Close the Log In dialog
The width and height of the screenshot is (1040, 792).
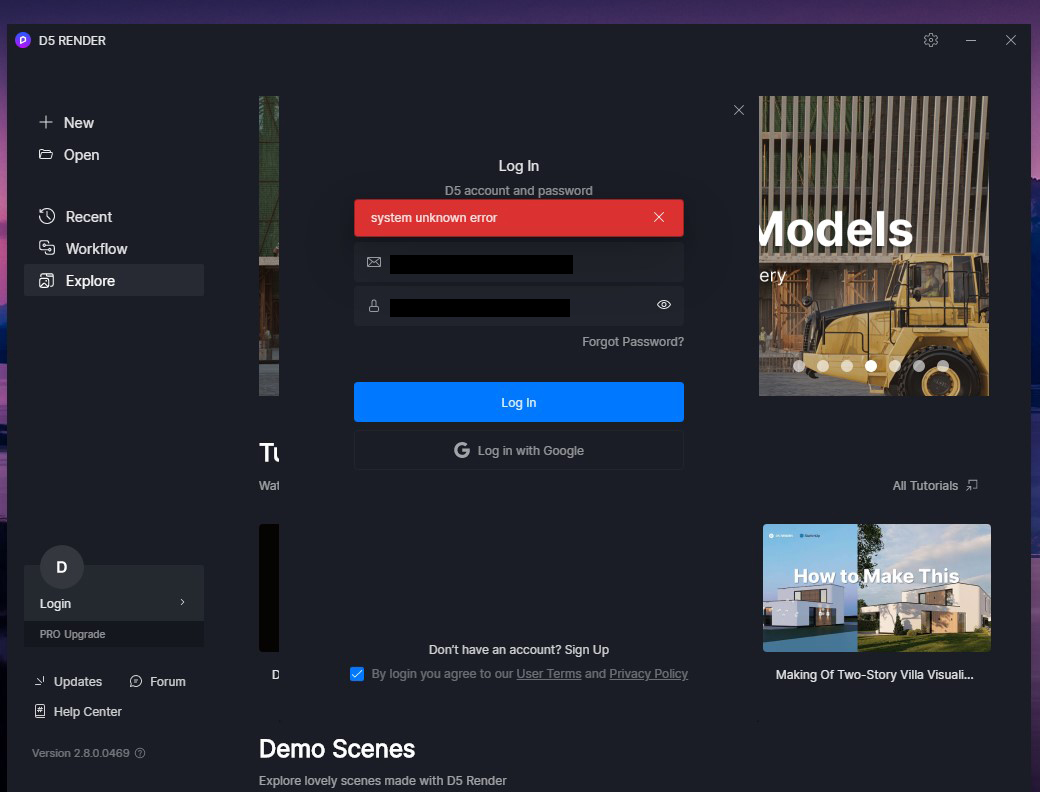[x=739, y=110]
